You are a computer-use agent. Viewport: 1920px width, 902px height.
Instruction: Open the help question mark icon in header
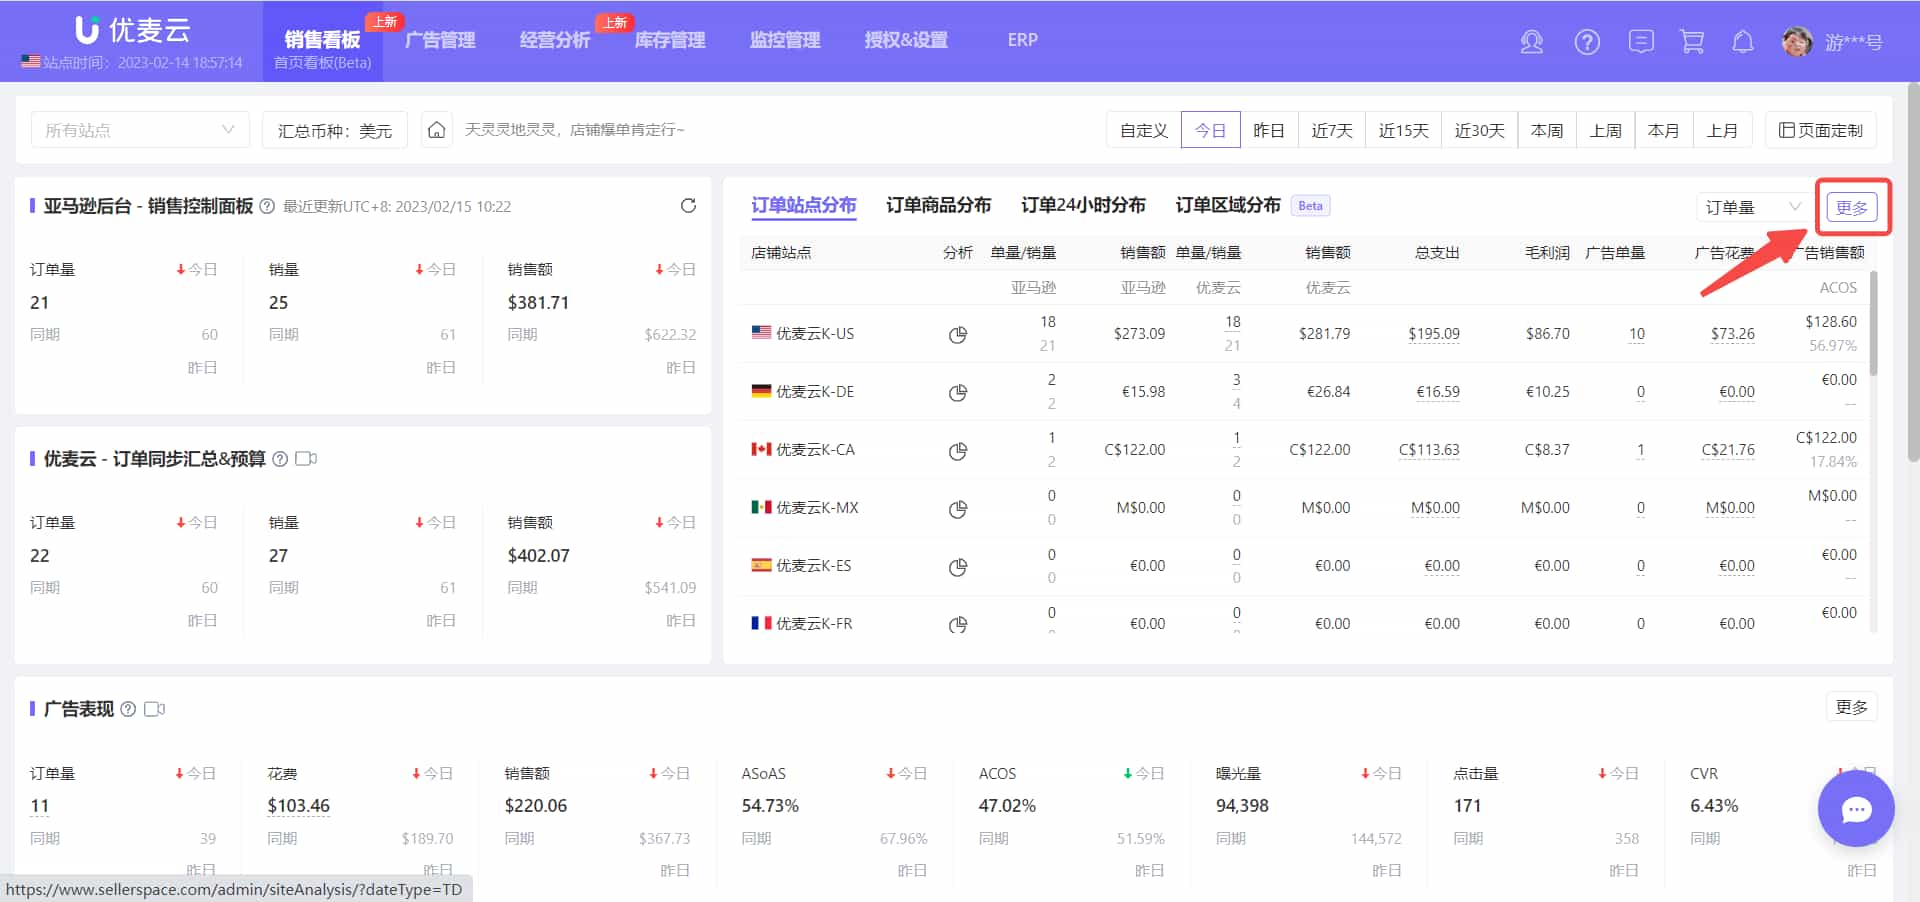tap(1587, 41)
